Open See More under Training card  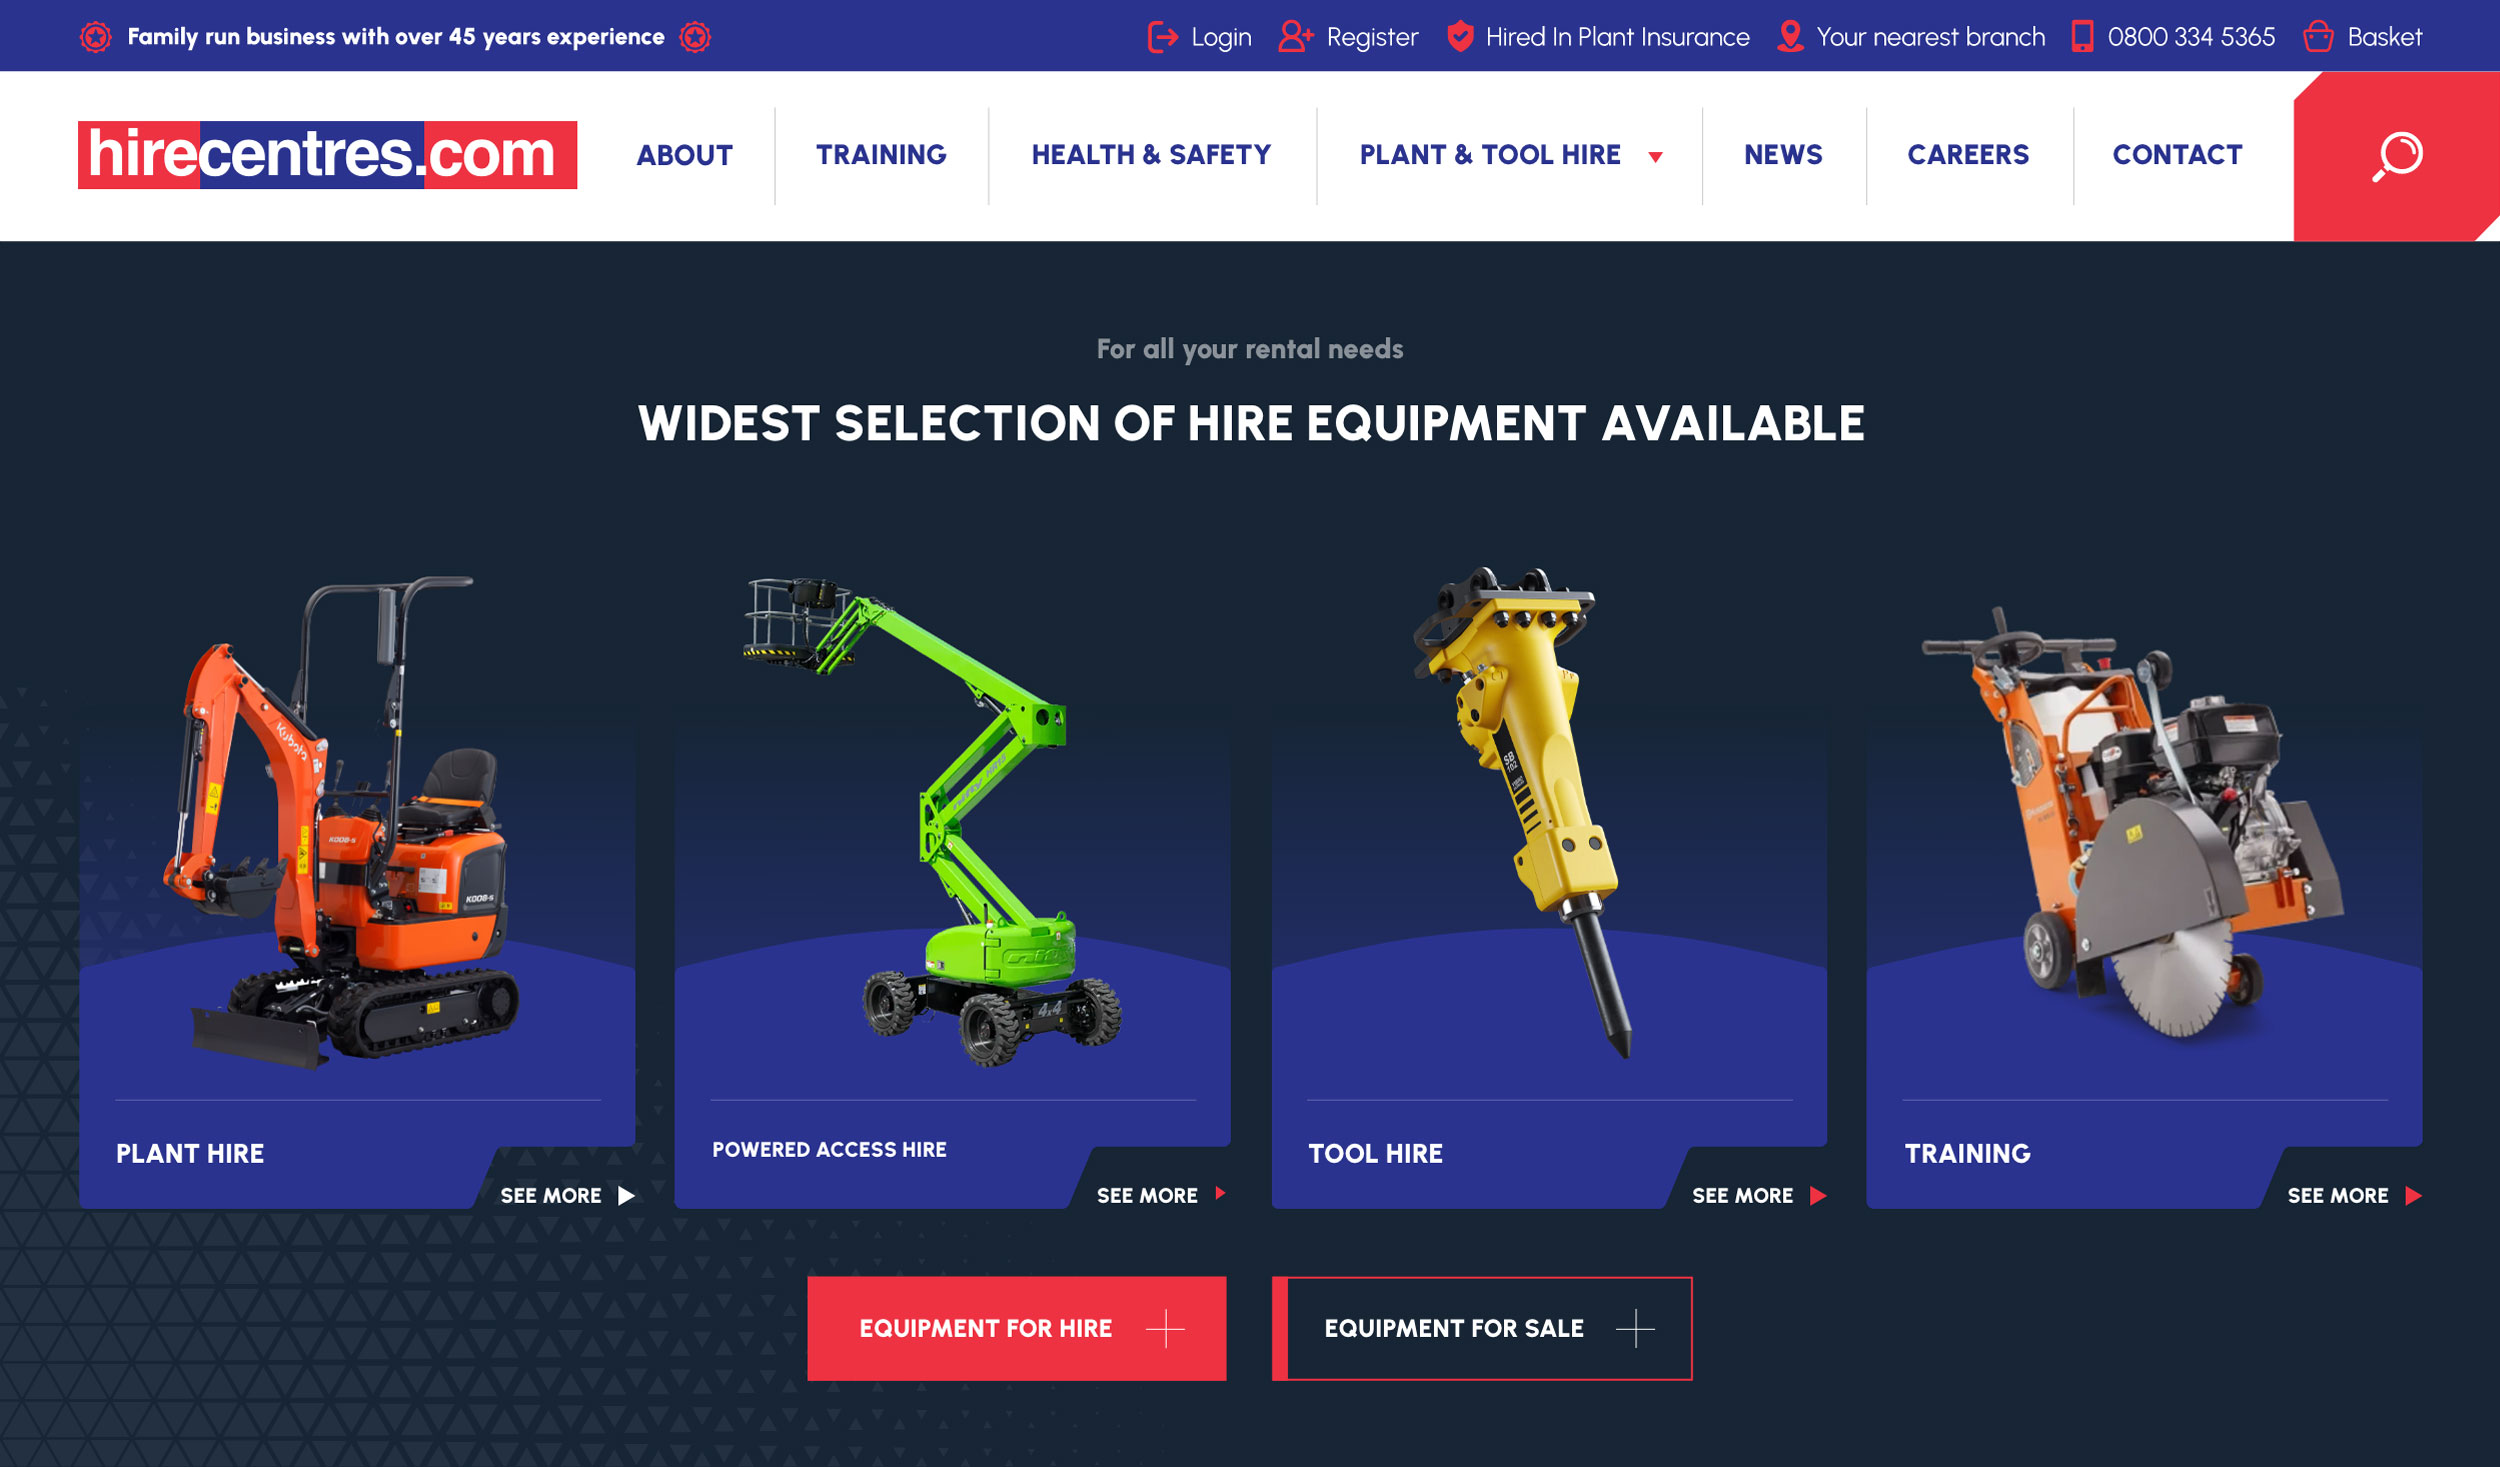click(2353, 1195)
